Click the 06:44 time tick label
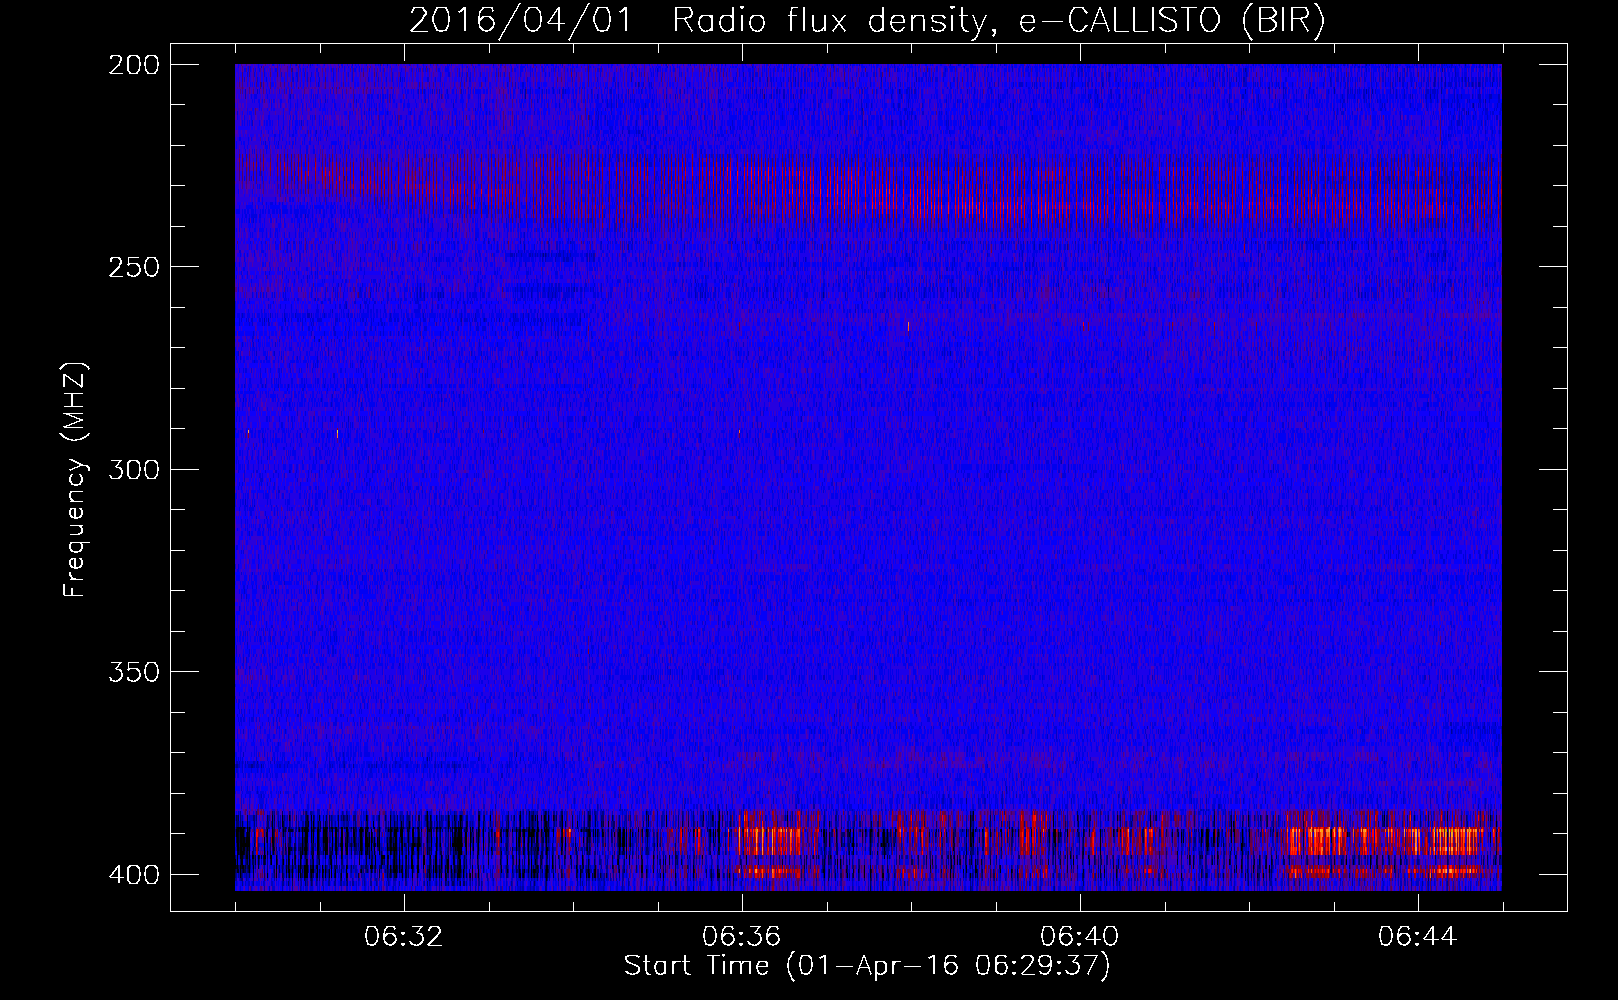 (x=1417, y=937)
